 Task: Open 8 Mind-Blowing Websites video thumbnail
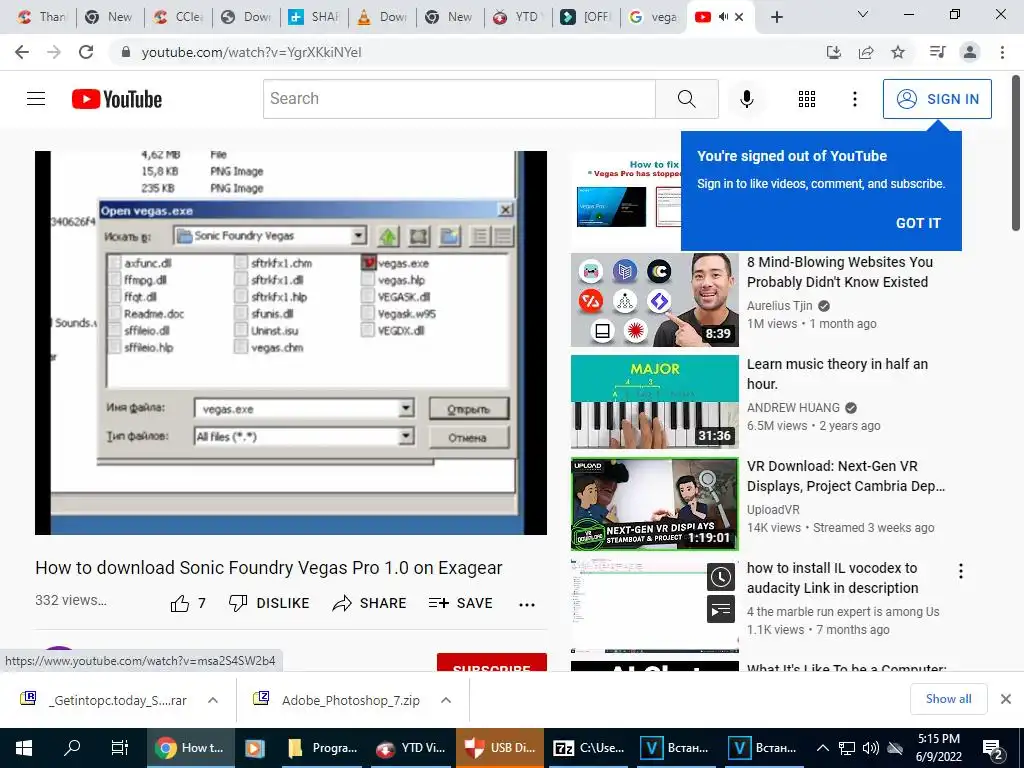pyautogui.click(x=654, y=300)
